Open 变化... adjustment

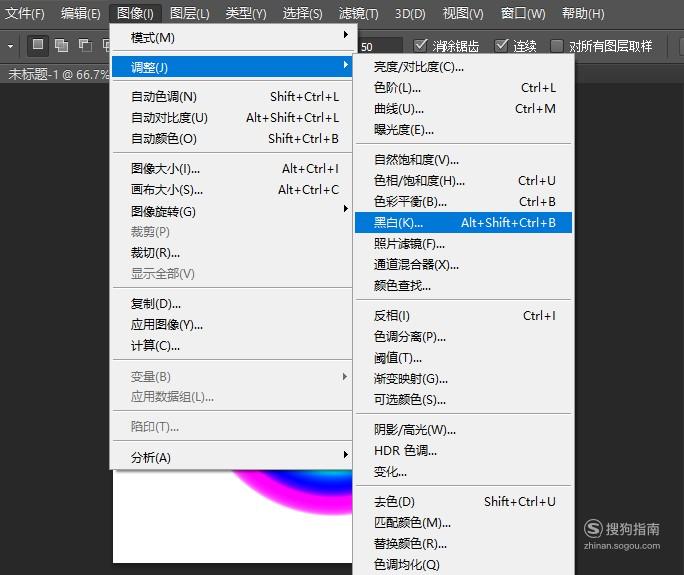pos(463,472)
